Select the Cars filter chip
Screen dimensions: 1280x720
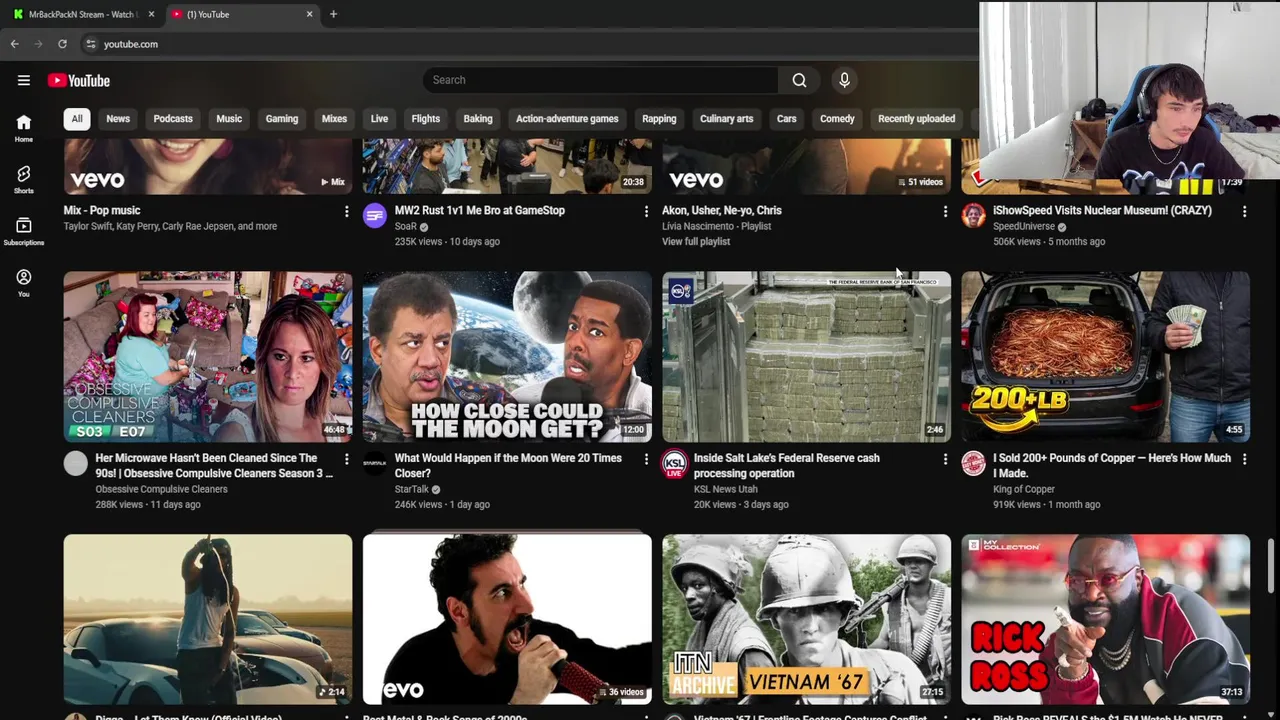[x=787, y=119]
